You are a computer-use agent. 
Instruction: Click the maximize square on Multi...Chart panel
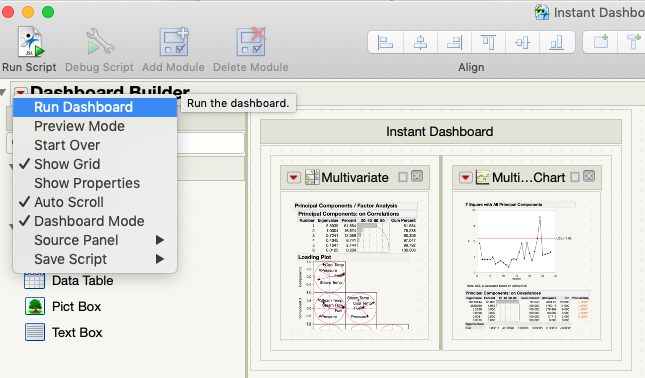click(x=575, y=177)
